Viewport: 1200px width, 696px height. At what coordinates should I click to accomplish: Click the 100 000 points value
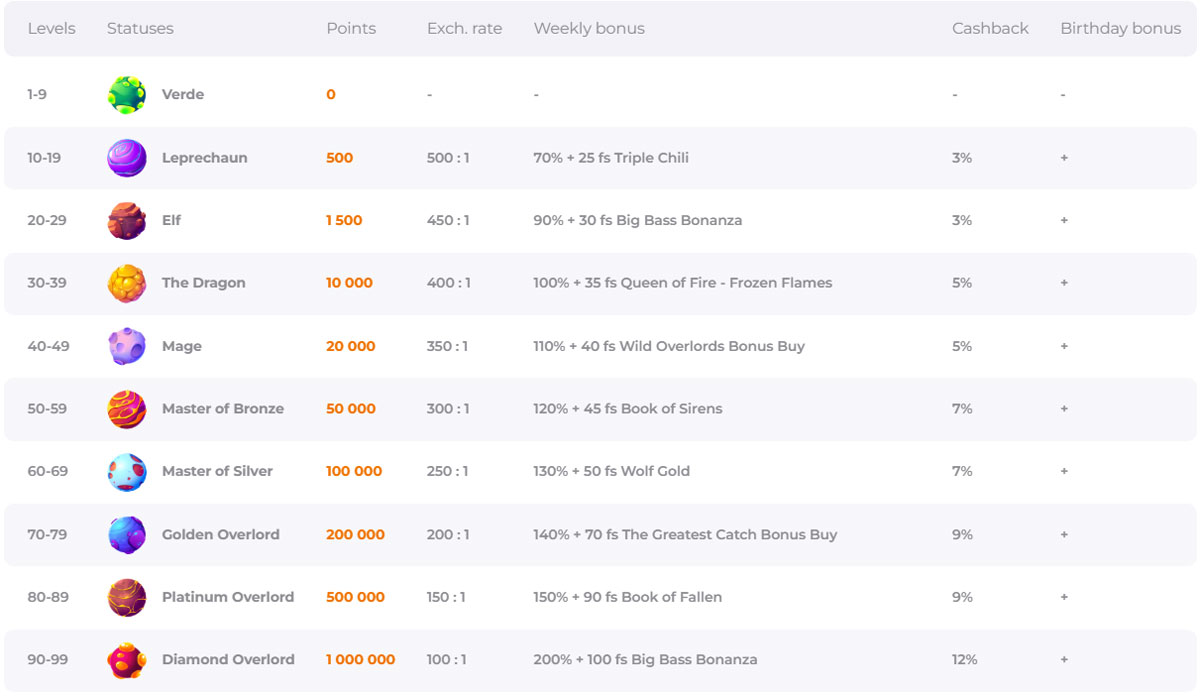coord(354,471)
